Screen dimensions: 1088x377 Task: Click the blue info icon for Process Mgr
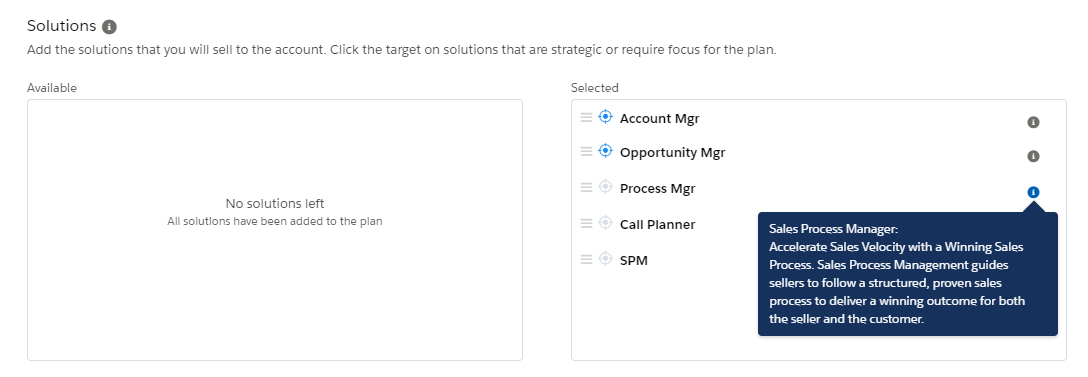pos(1033,192)
